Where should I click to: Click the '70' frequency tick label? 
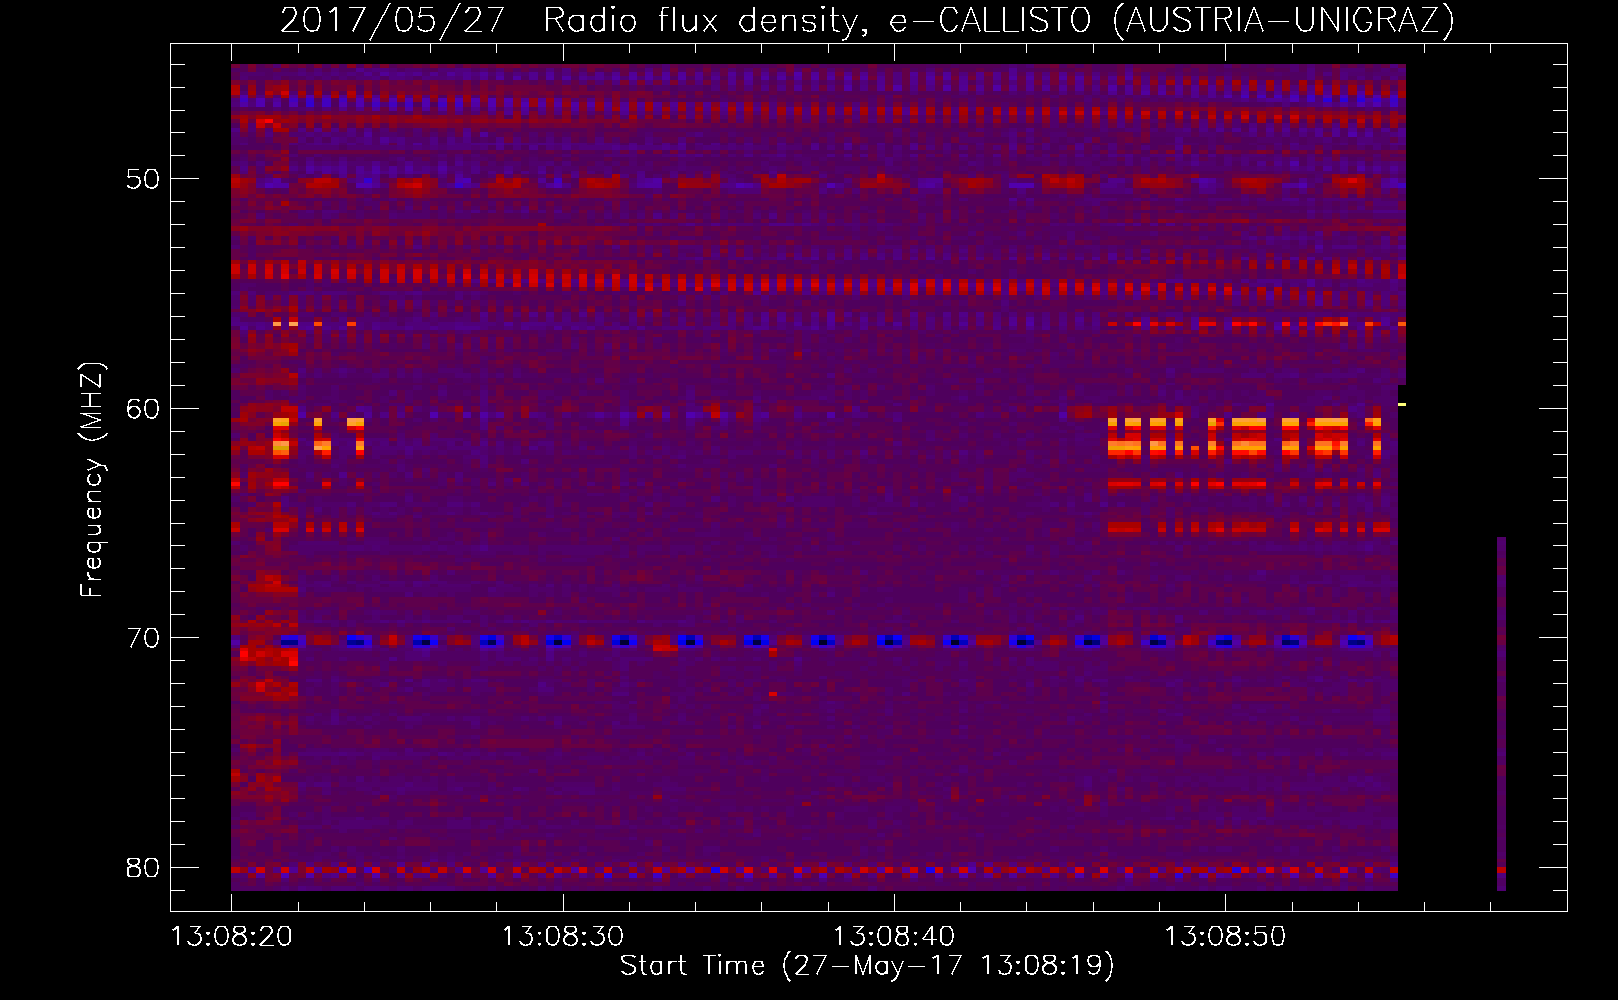tap(143, 637)
